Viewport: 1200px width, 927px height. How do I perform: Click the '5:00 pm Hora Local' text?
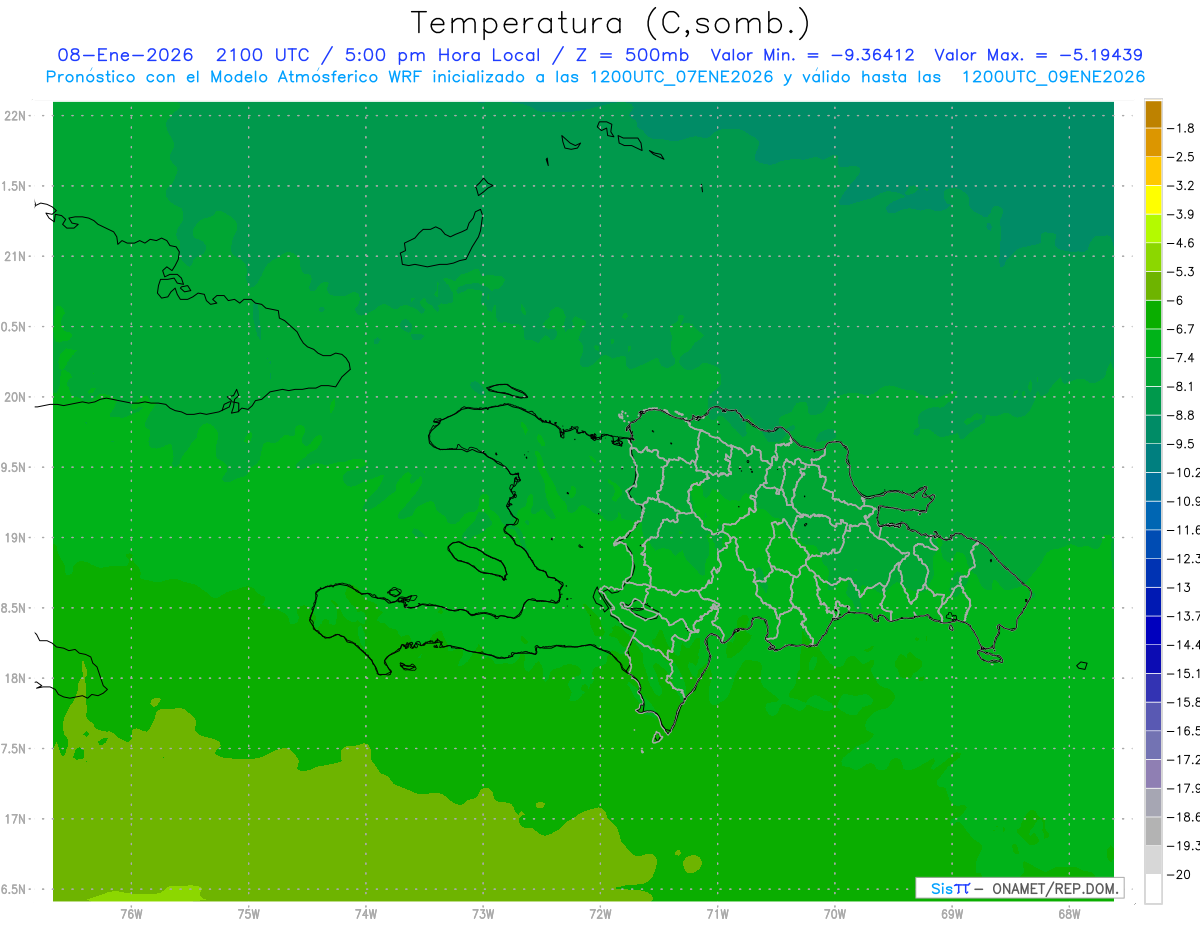(442, 55)
